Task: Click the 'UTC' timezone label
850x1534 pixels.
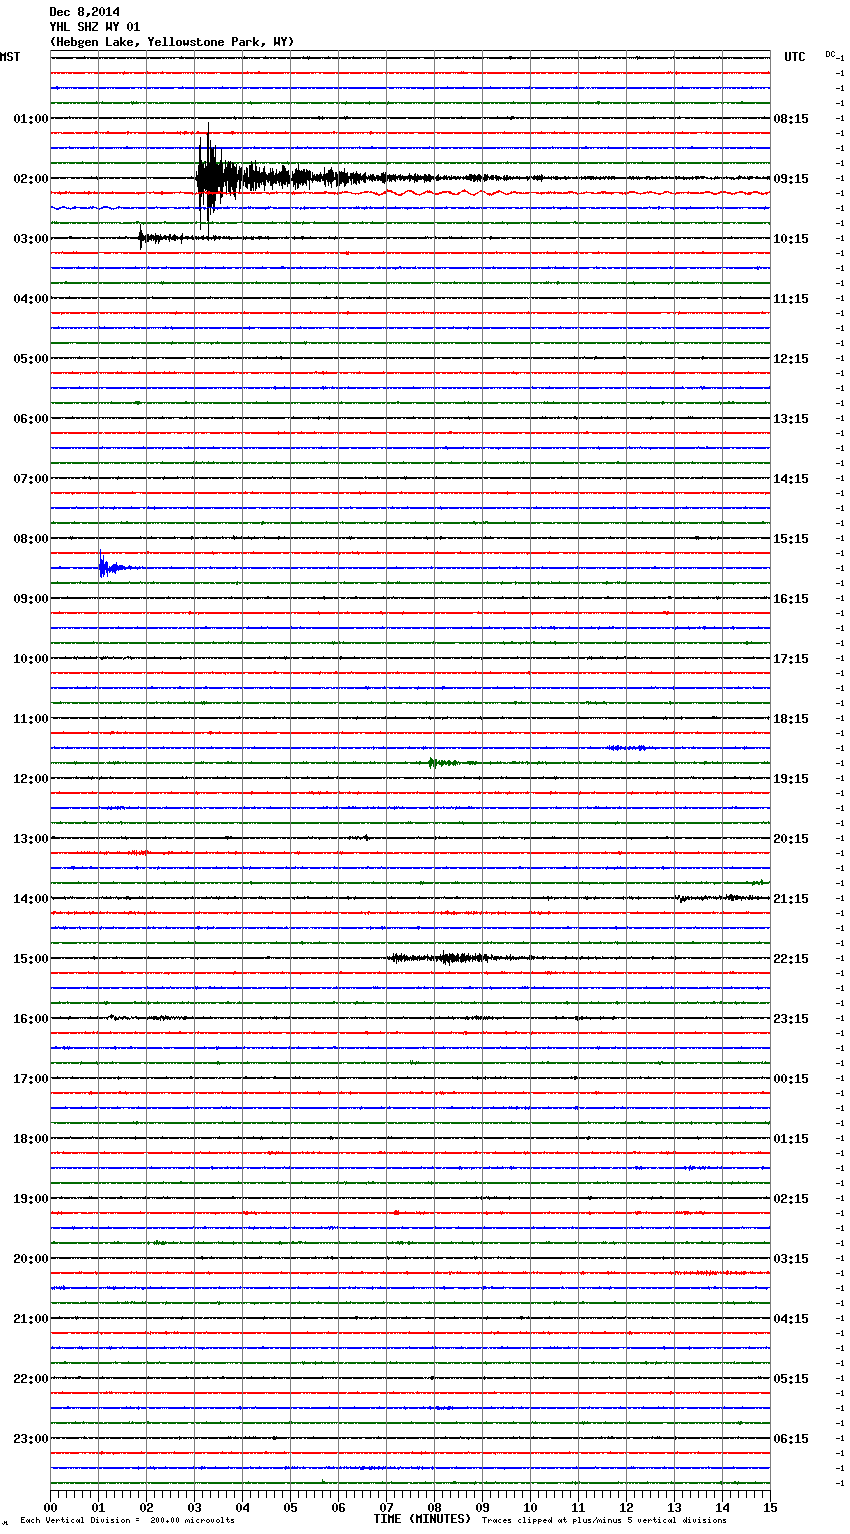Action: pyautogui.click(x=795, y=57)
